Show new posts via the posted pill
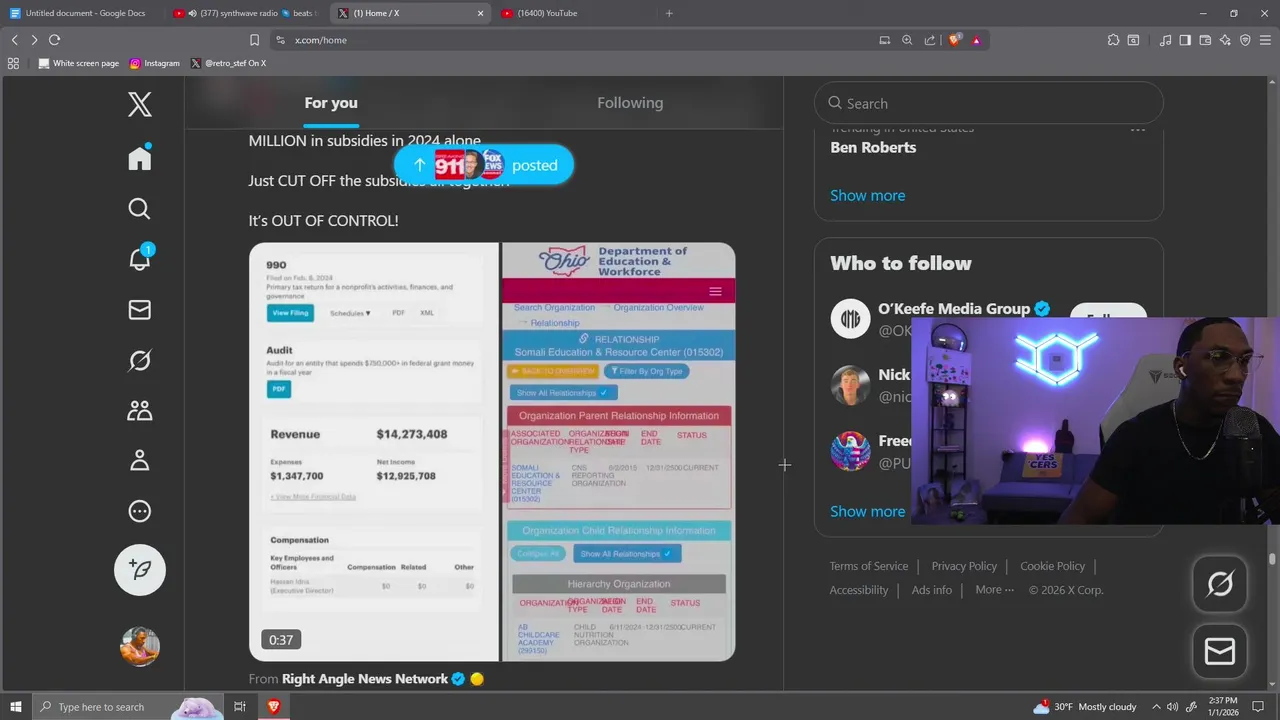 tap(484, 165)
